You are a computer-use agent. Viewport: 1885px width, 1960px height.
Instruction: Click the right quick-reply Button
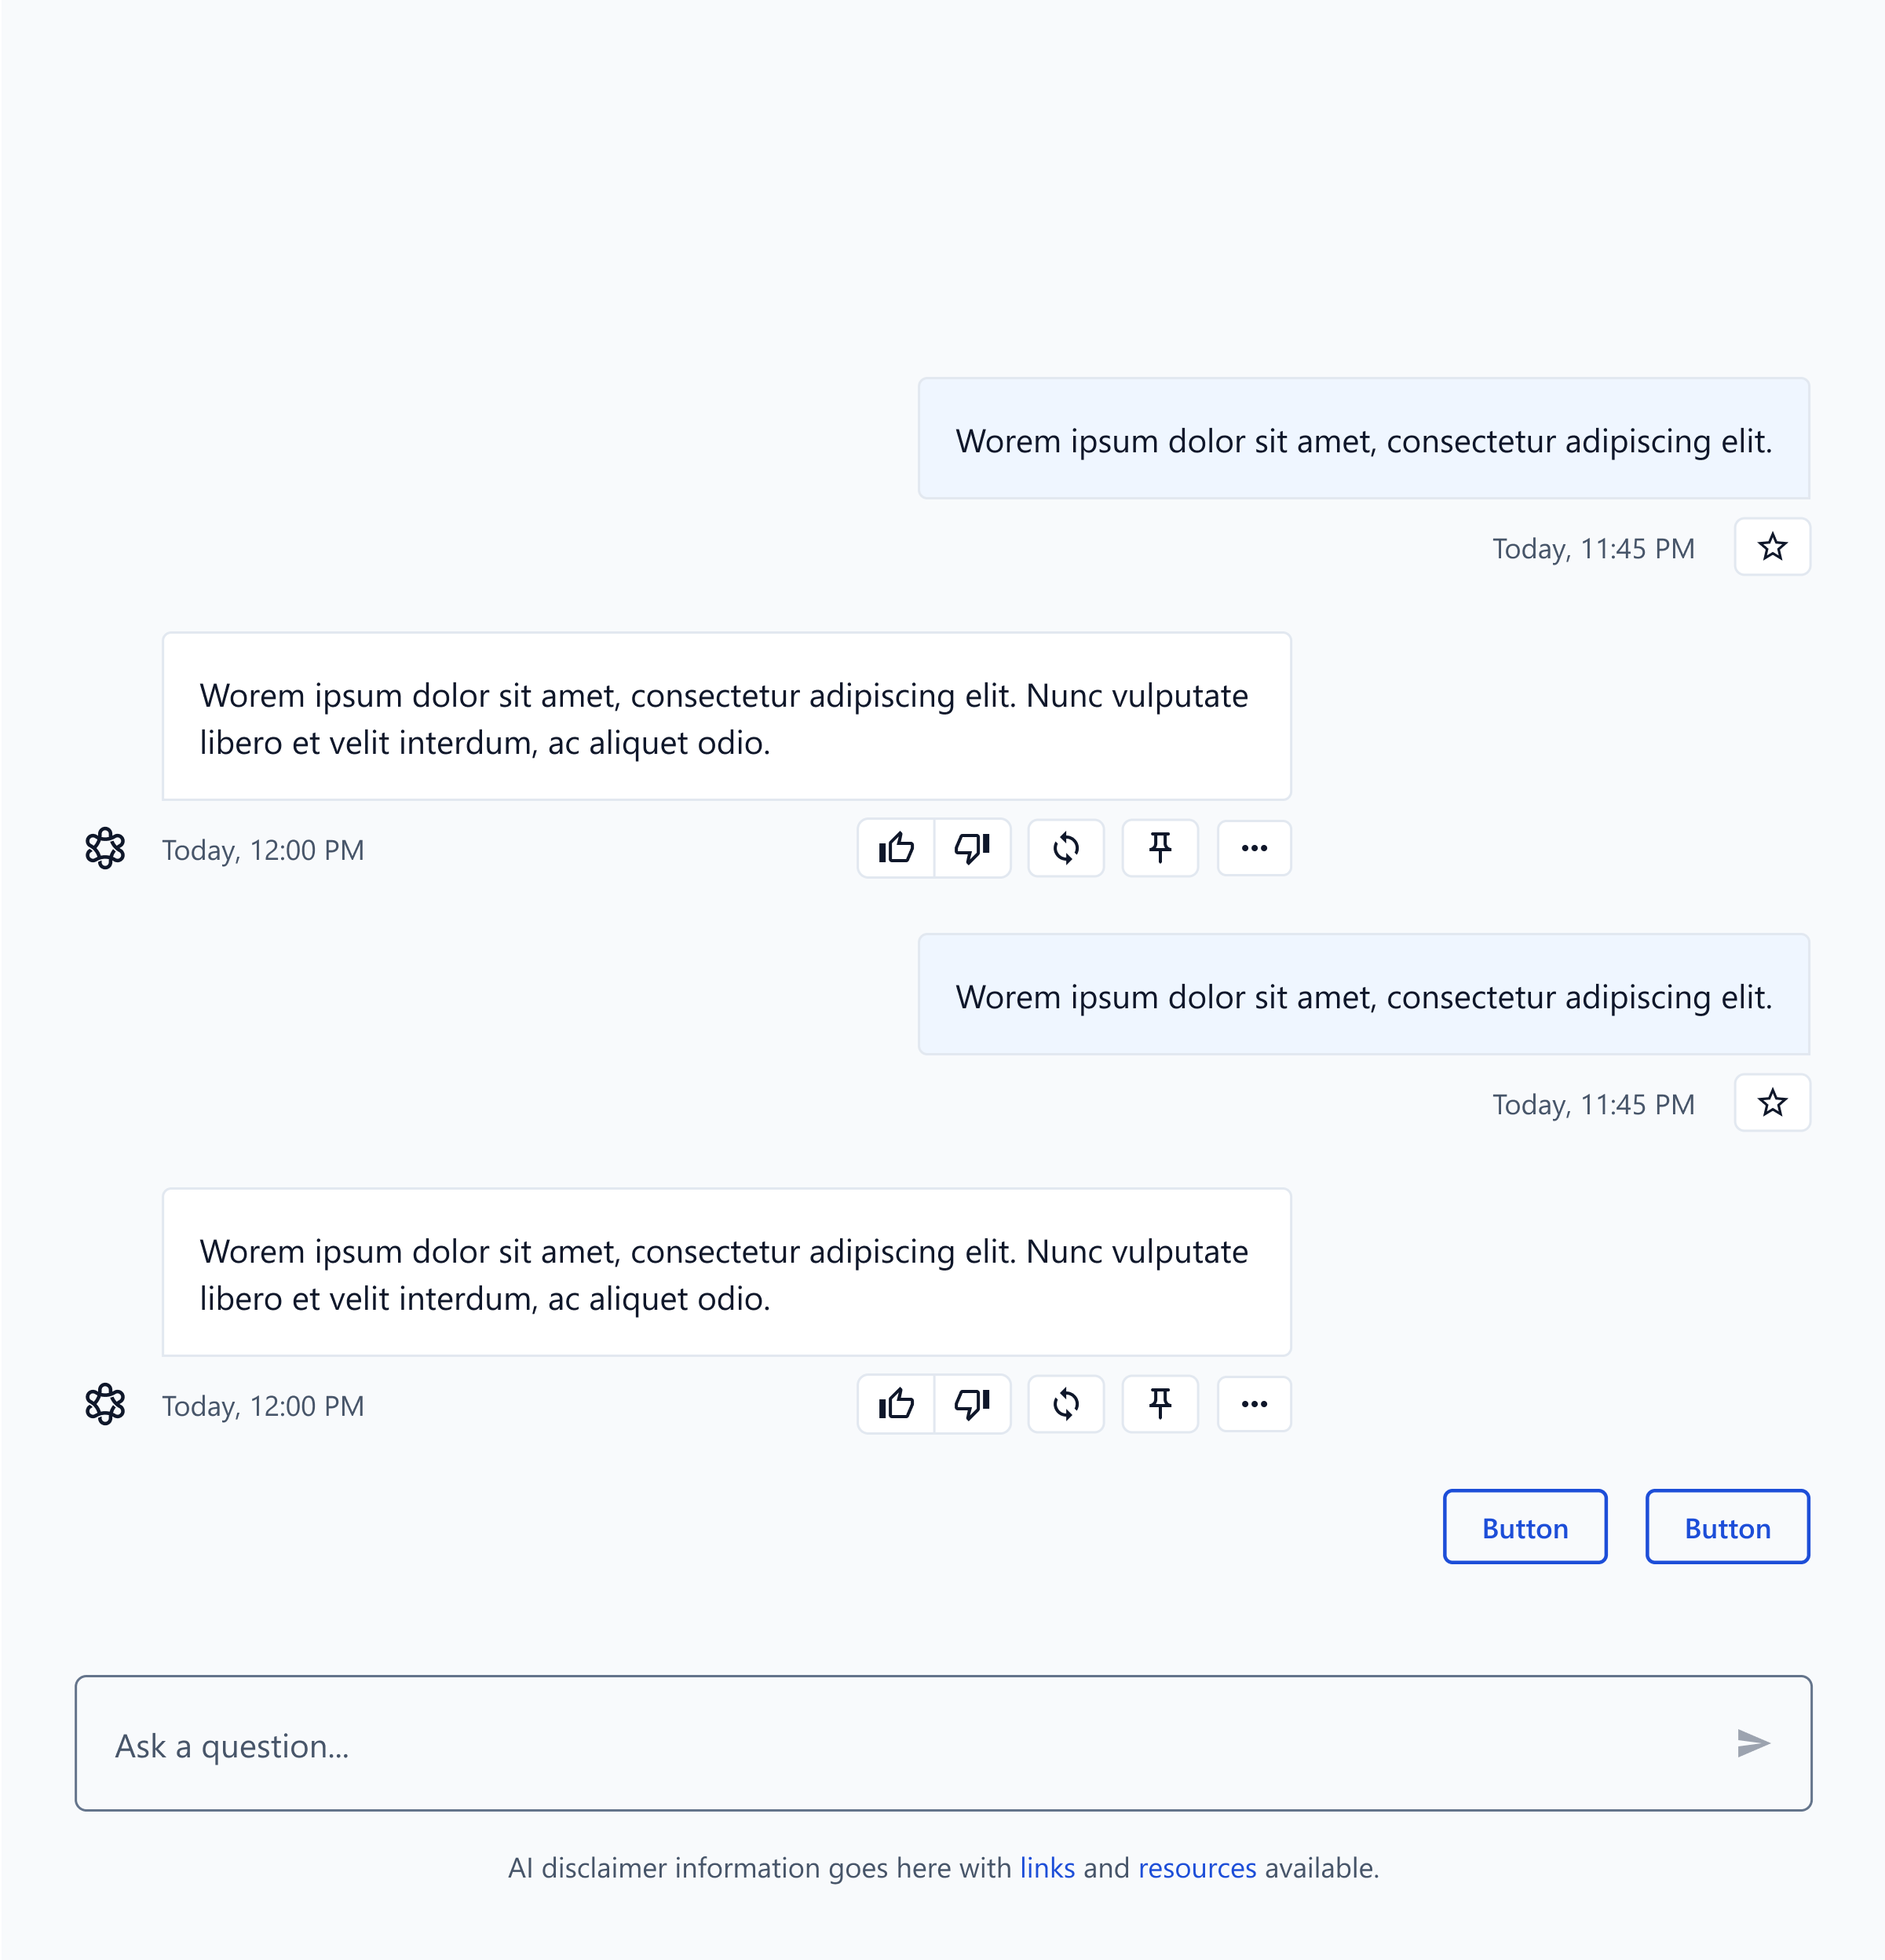1727,1527
